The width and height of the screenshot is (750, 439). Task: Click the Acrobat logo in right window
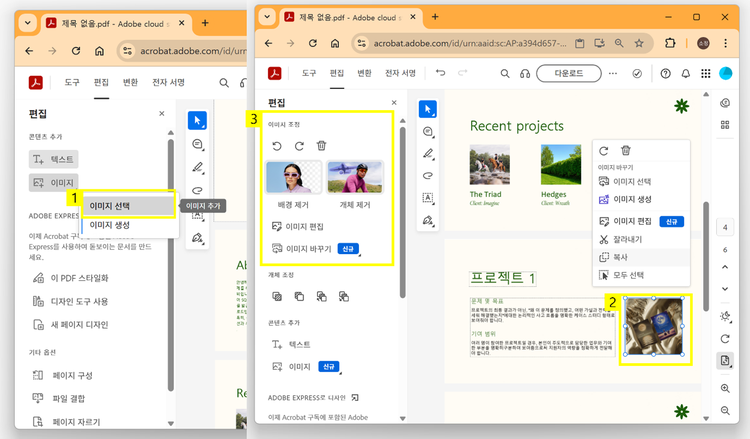[x=275, y=73]
